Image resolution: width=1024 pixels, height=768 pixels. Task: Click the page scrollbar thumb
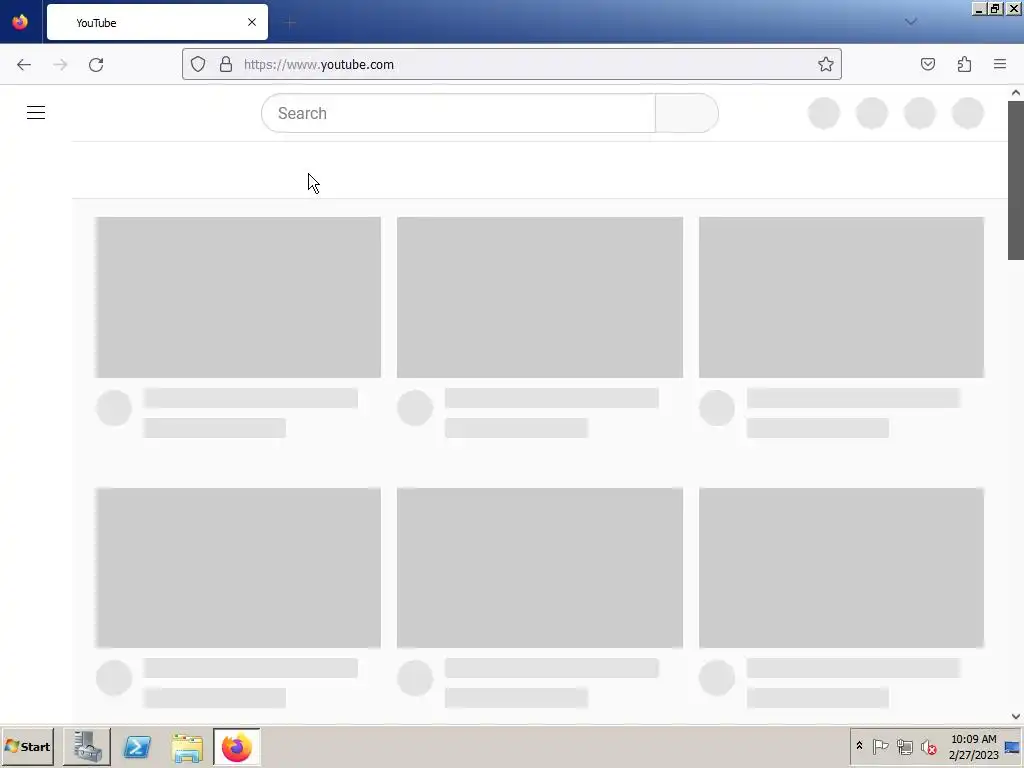click(x=1016, y=180)
